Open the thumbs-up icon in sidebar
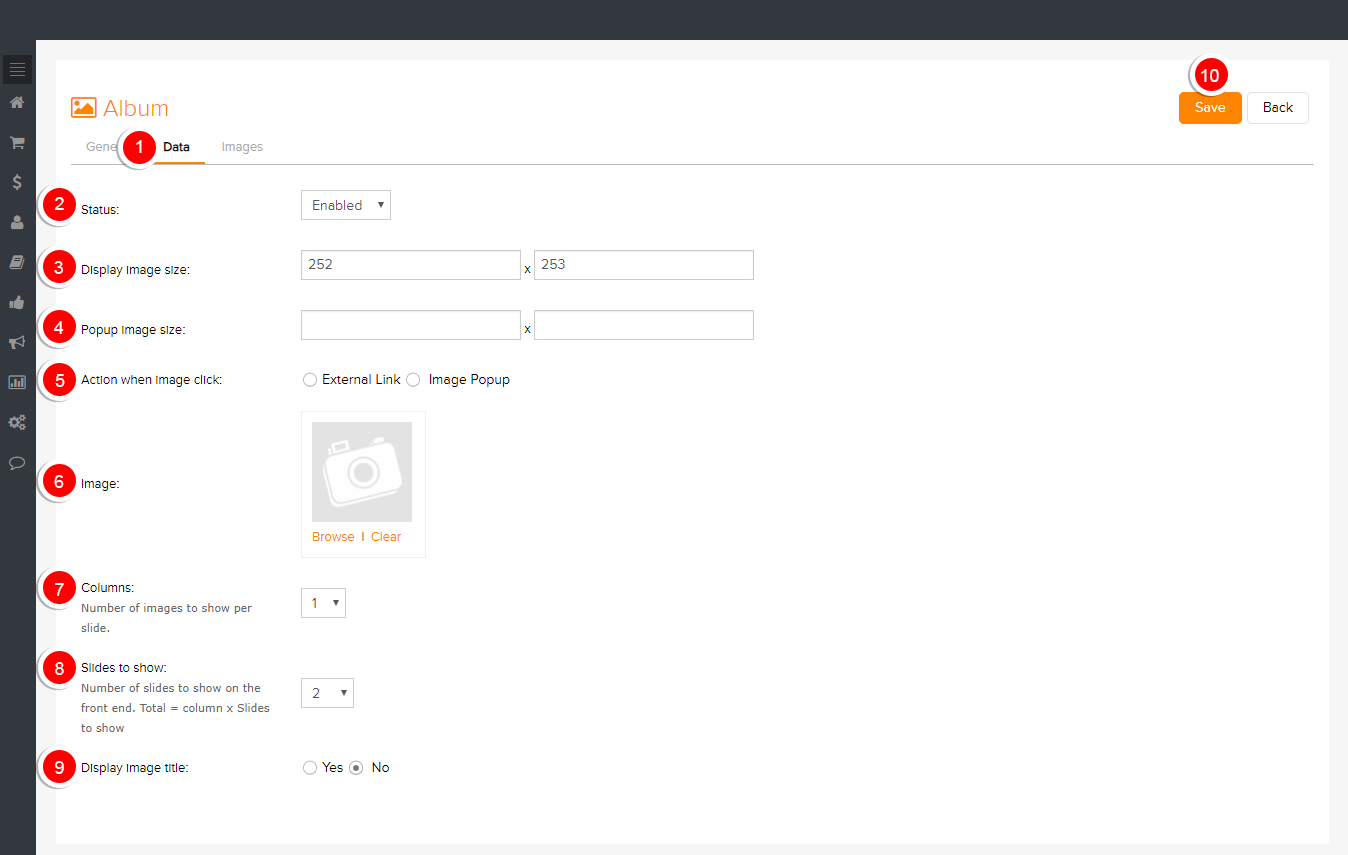 click(x=17, y=302)
